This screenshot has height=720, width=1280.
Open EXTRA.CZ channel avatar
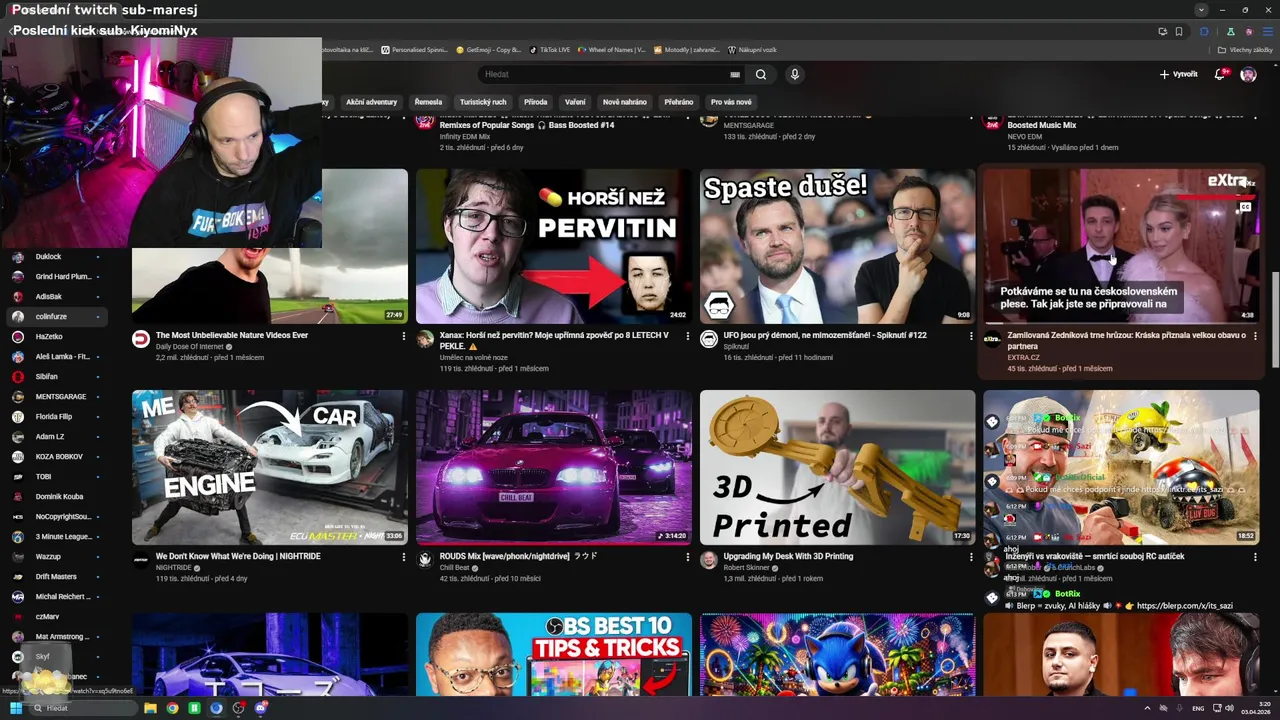click(x=992, y=339)
